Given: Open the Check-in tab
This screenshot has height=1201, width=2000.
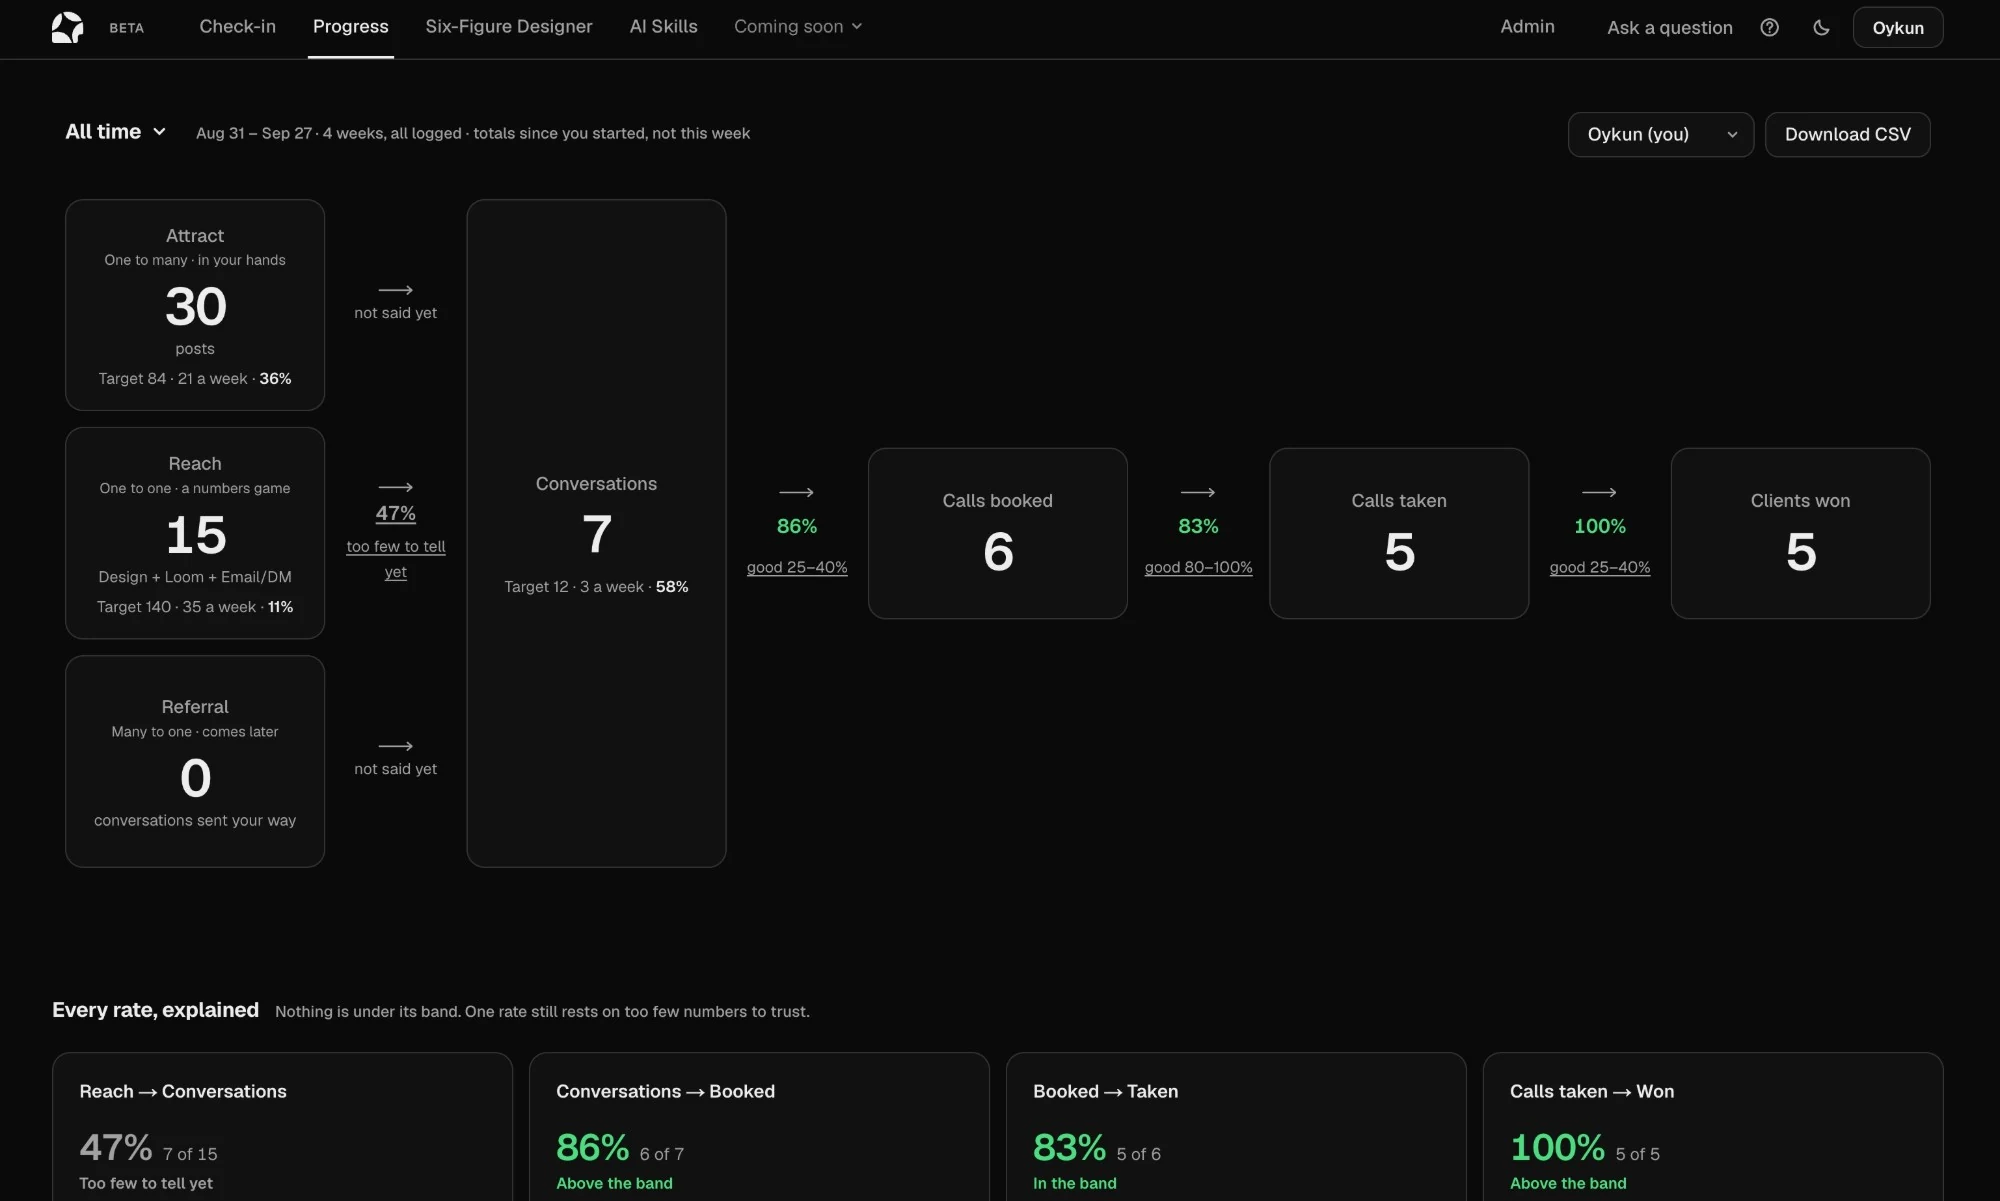Looking at the screenshot, I should coord(237,27).
